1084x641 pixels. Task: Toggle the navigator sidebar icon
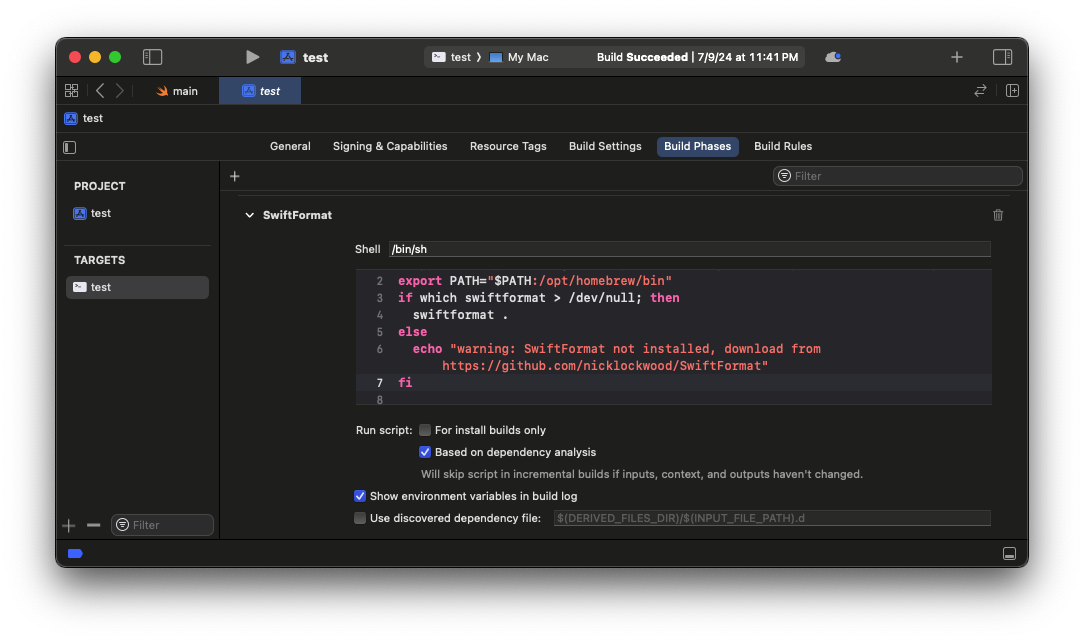click(152, 57)
